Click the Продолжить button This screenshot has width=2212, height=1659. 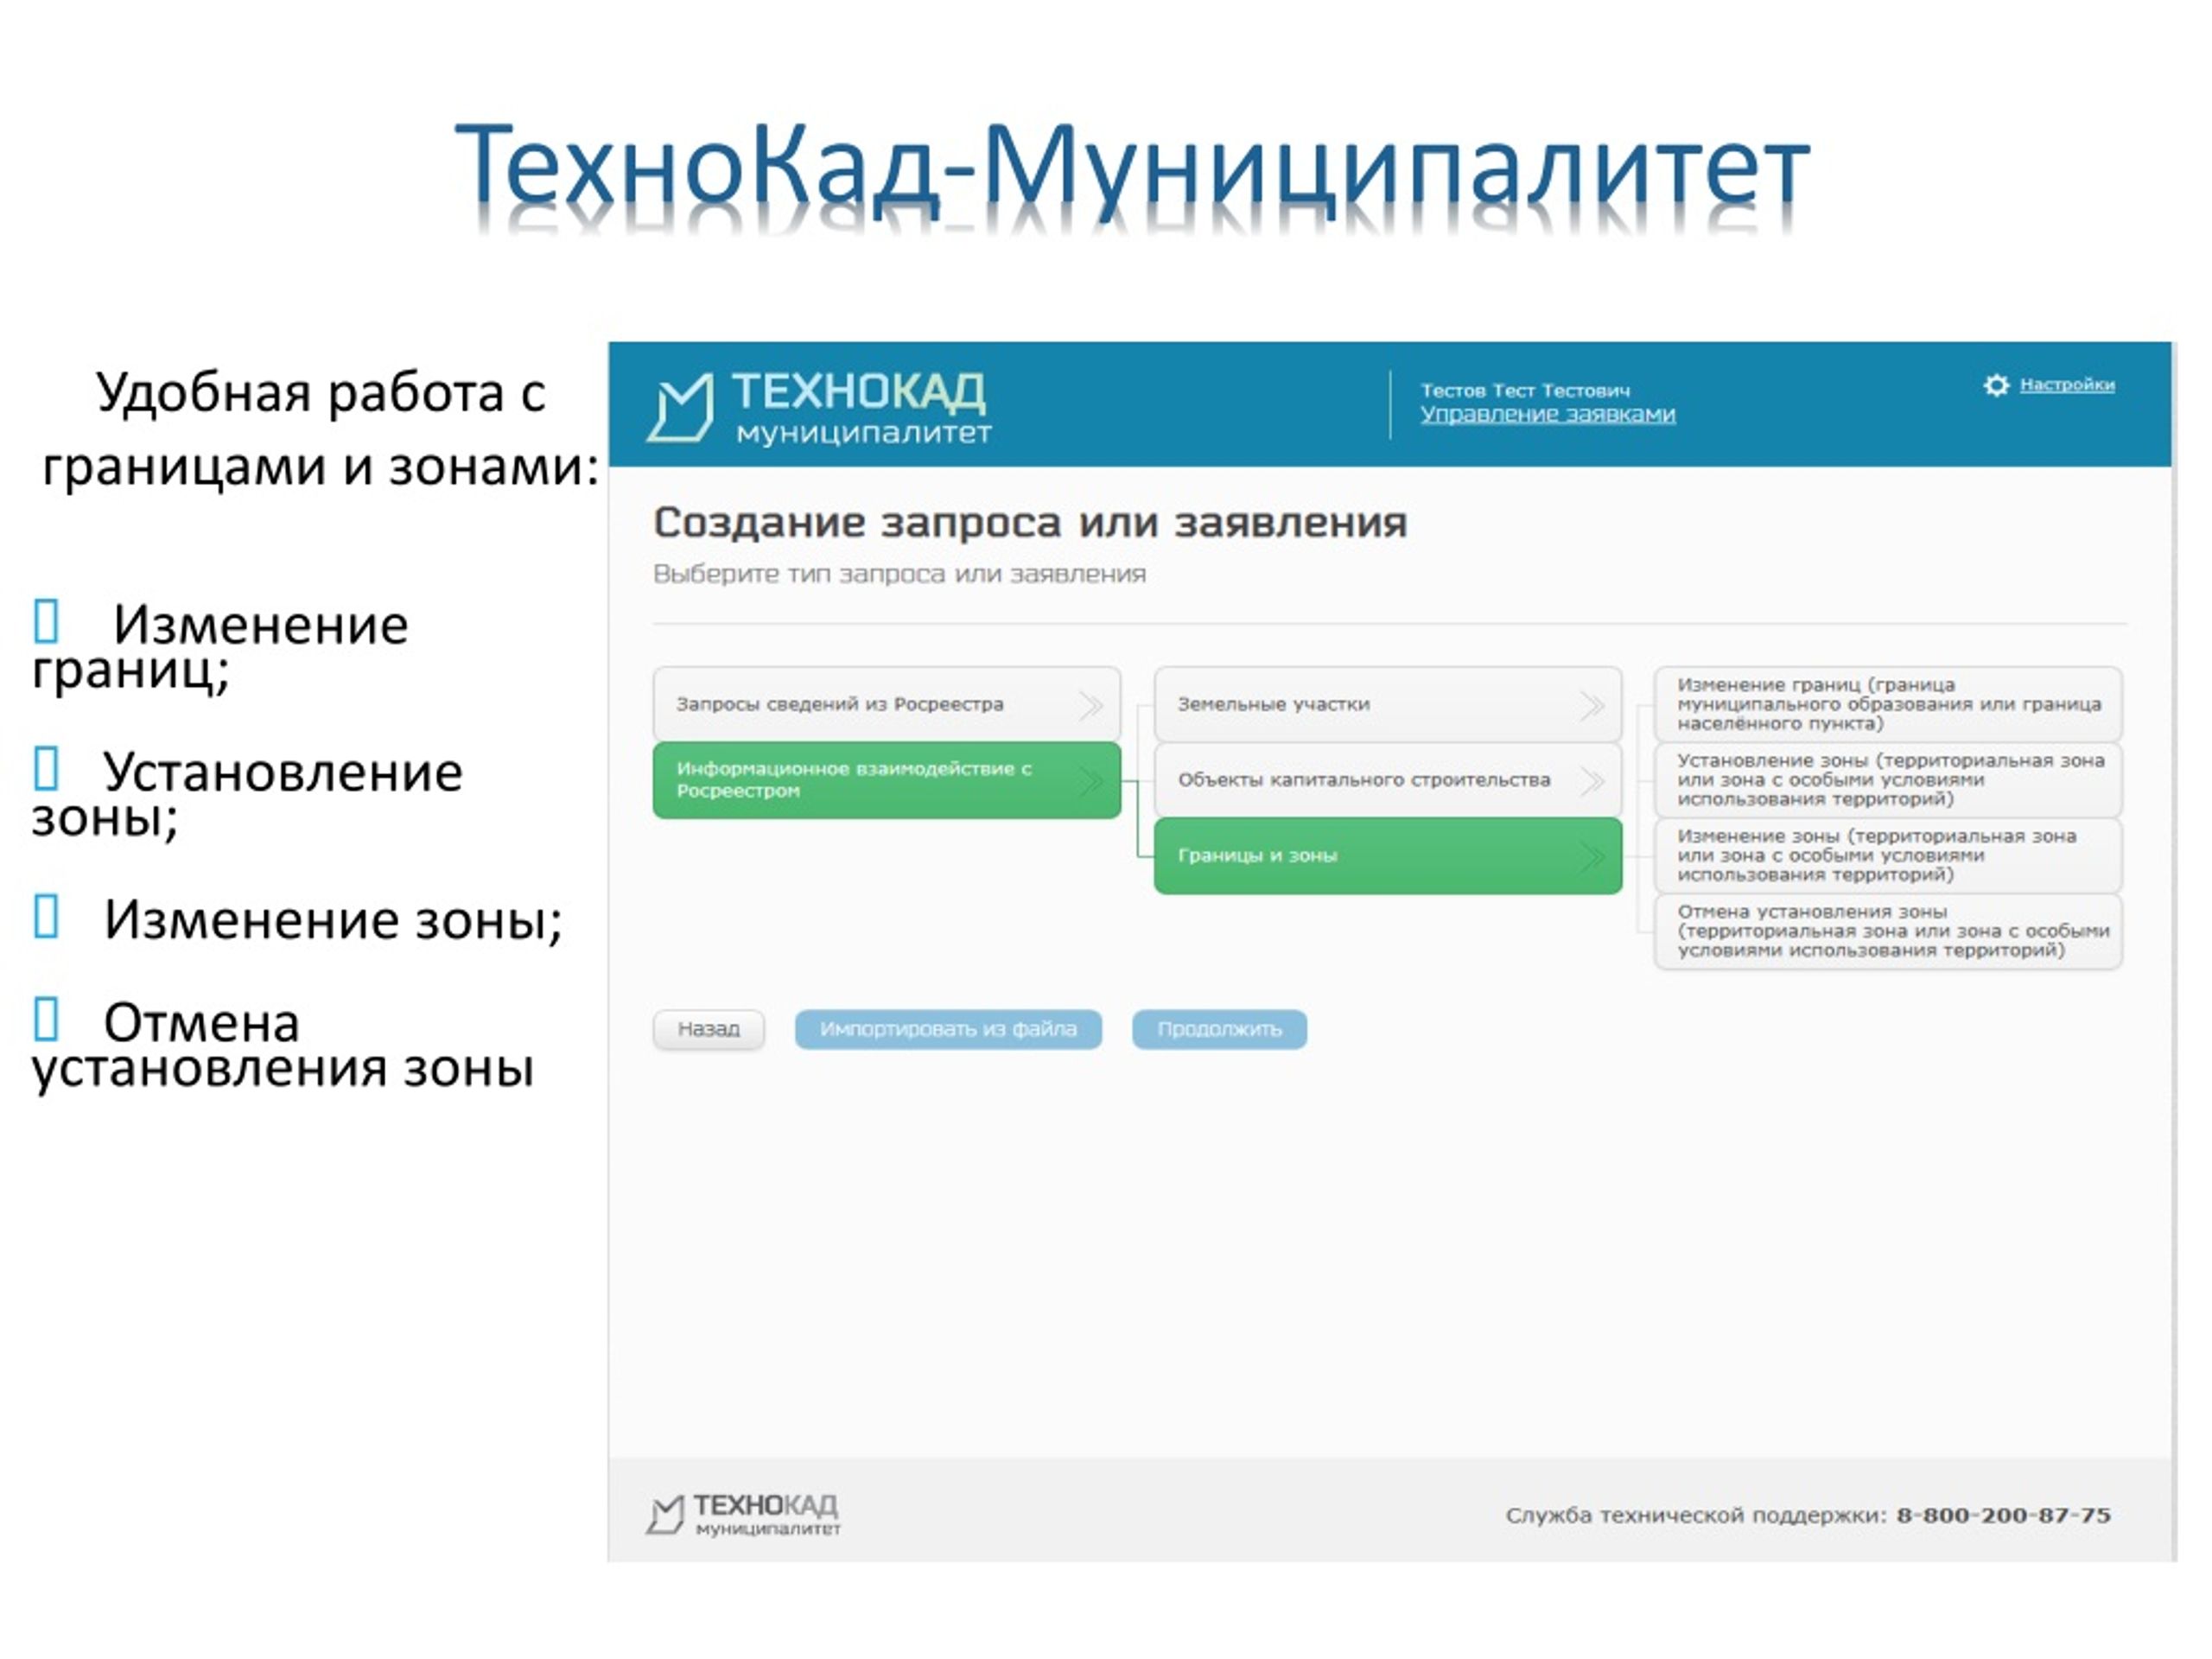click(1219, 1029)
